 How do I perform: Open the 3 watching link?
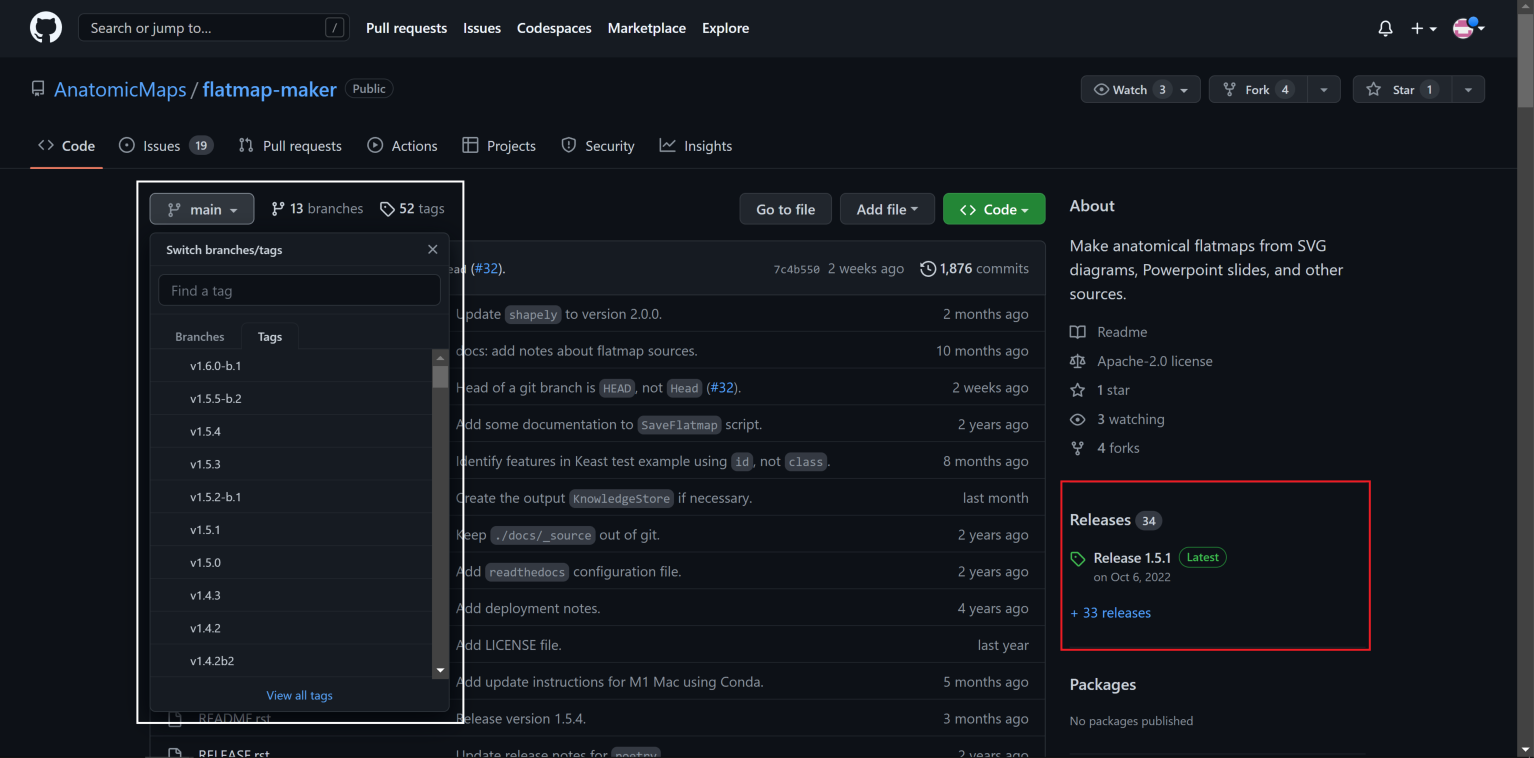click(1117, 419)
